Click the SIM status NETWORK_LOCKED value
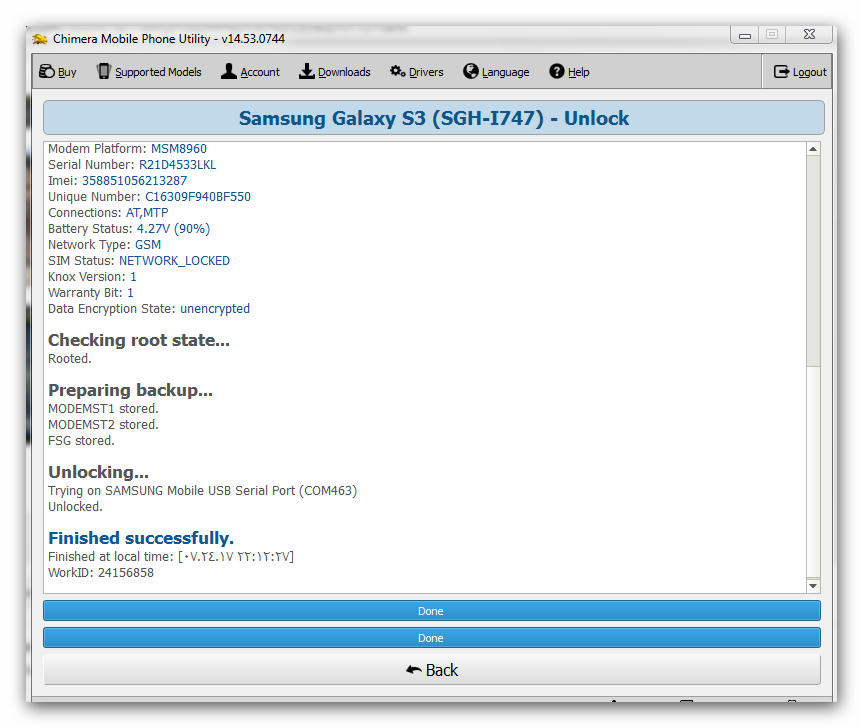The height and width of the screenshot is (728, 863). pyautogui.click(x=174, y=261)
